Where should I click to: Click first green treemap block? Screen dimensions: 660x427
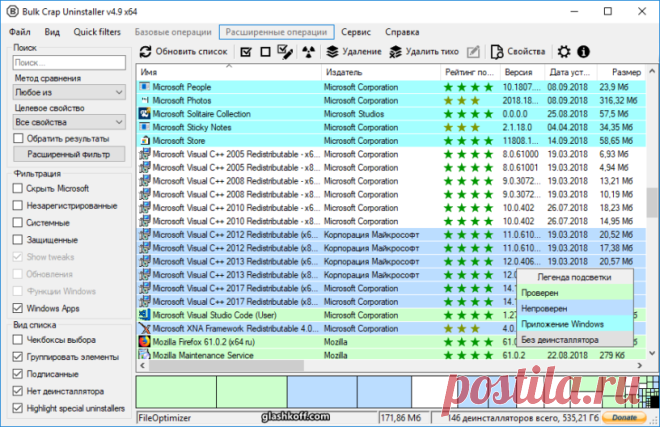tap(176, 392)
